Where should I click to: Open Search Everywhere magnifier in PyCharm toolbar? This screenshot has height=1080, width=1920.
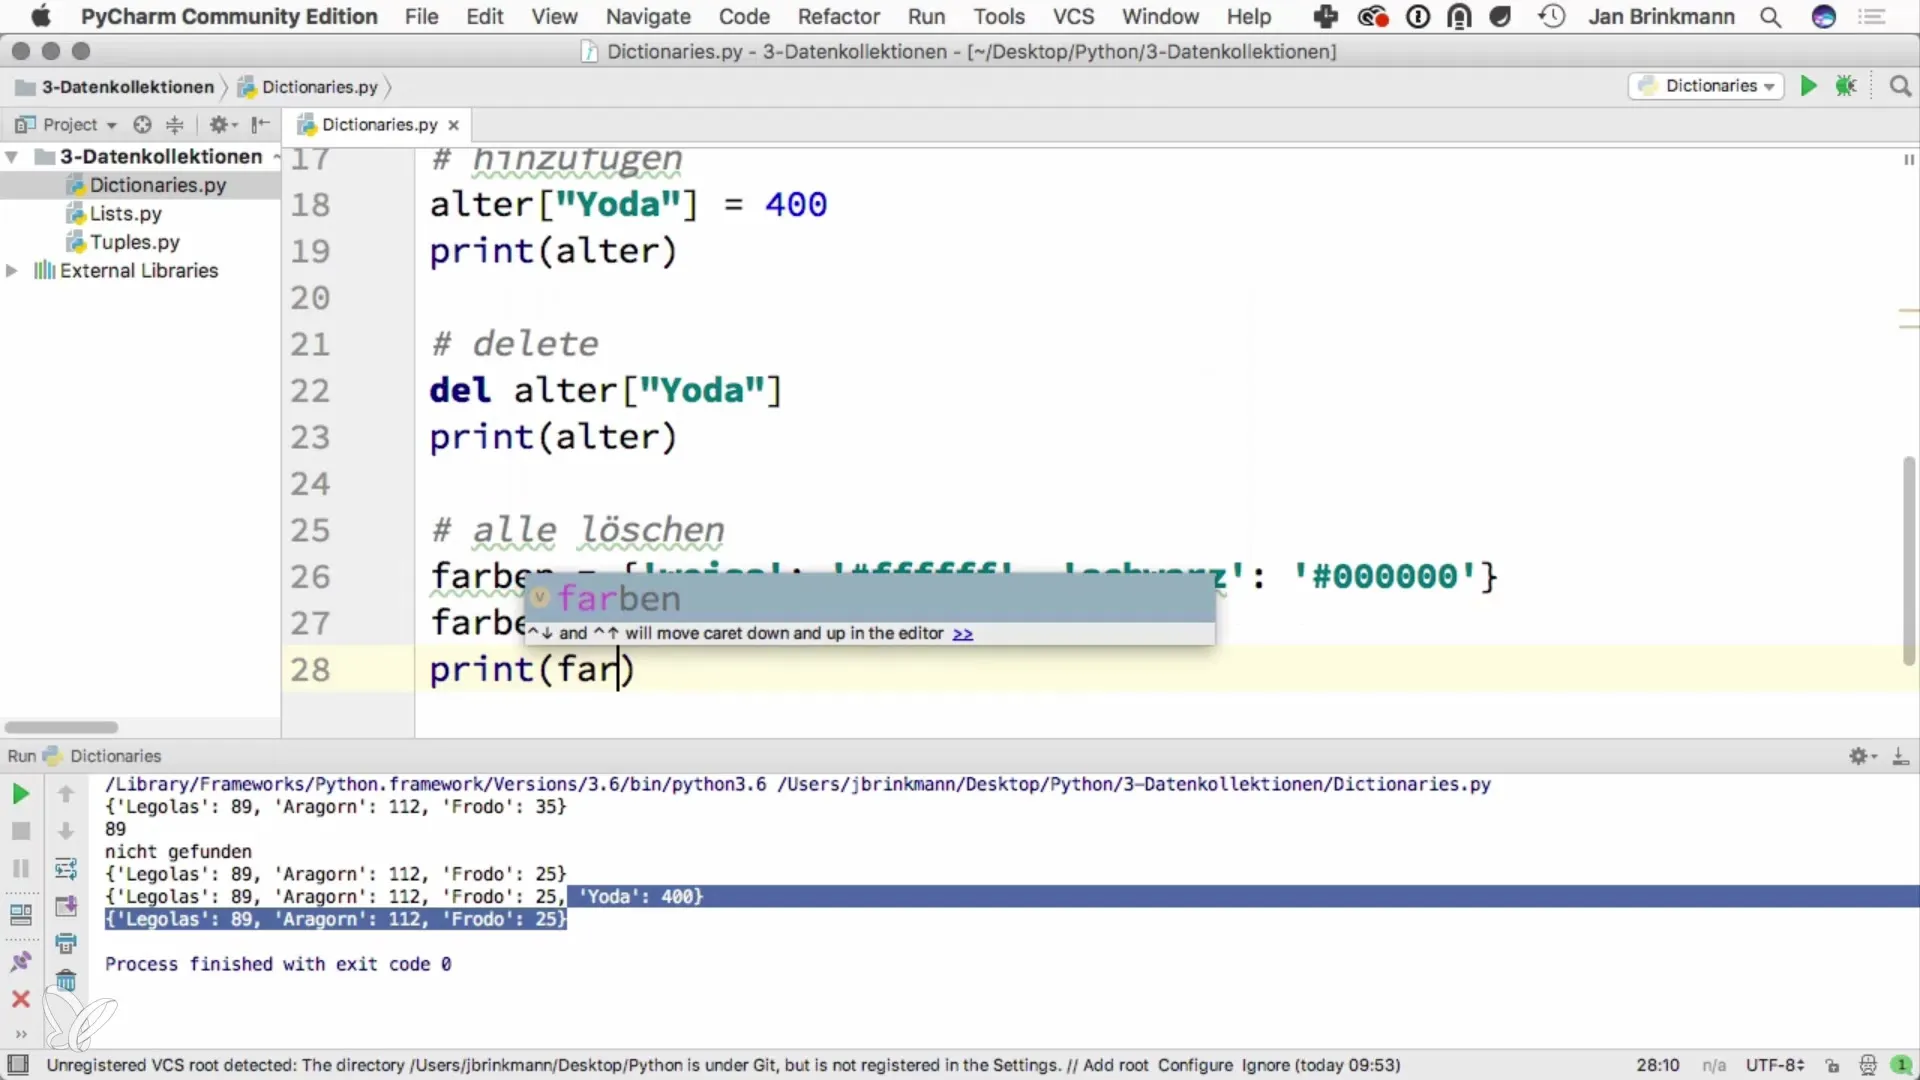point(1900,86)
